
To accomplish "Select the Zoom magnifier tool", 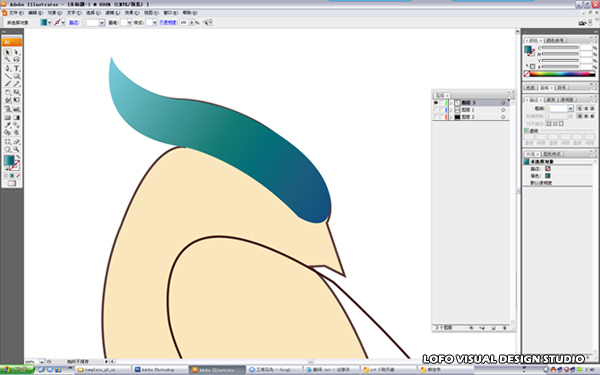I will click(16, 150).
